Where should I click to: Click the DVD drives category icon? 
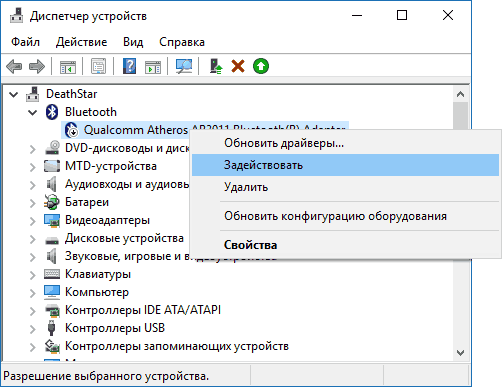(52, 148)
